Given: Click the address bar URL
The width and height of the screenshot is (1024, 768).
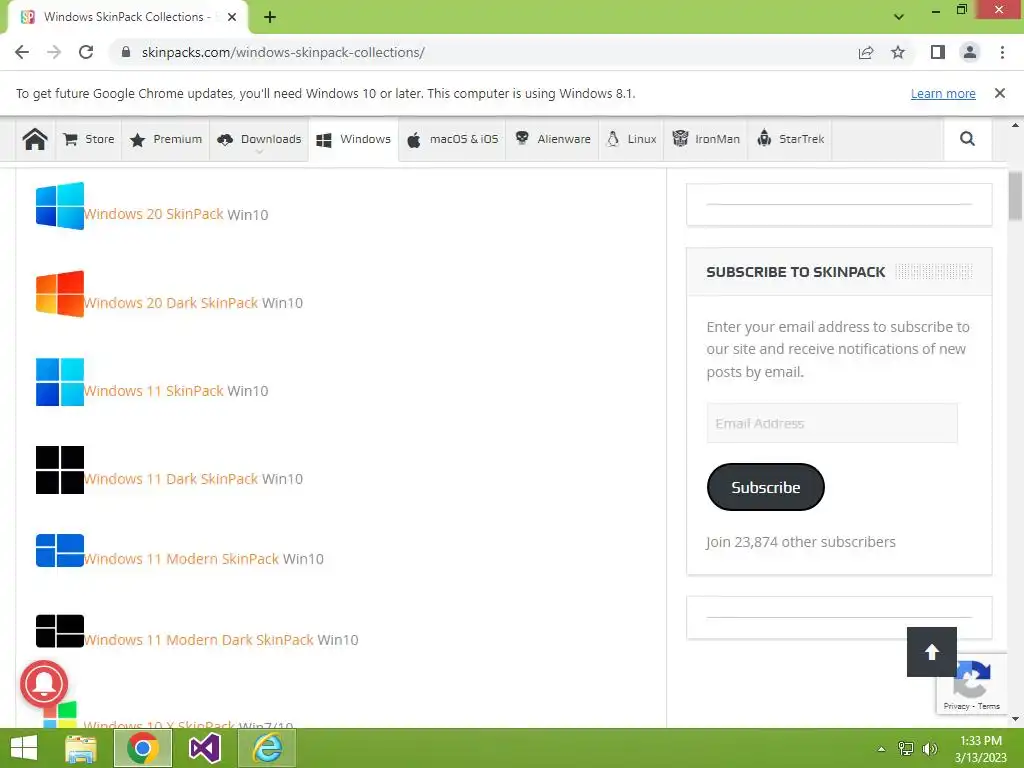Looking at the screenshot, I should click(283, 52).
